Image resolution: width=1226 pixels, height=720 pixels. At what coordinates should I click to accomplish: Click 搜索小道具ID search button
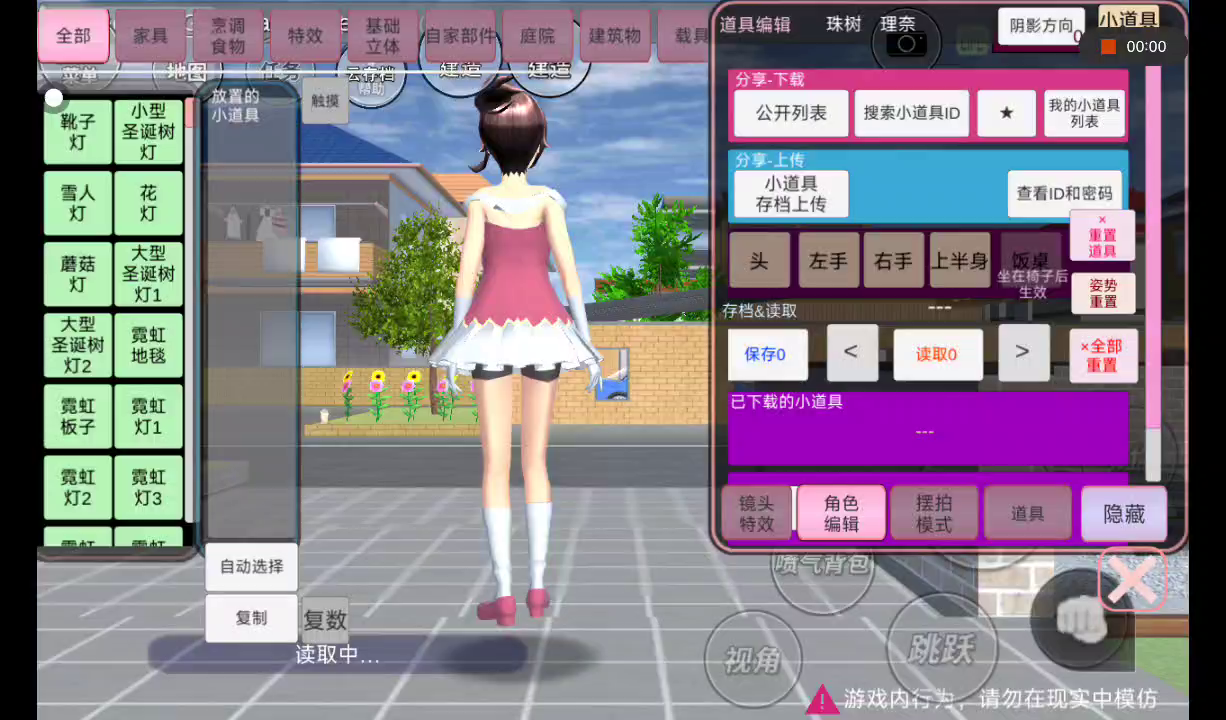(911, 113)
